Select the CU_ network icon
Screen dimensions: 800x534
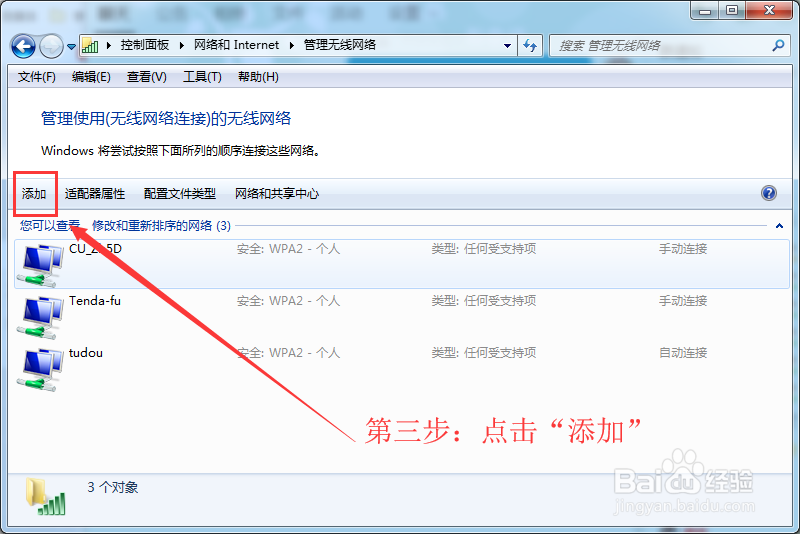(40, 266)
